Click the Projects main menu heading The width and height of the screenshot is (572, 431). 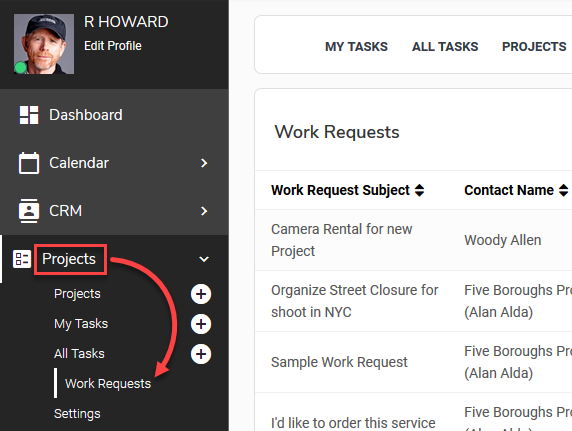(x=69, y=259)
